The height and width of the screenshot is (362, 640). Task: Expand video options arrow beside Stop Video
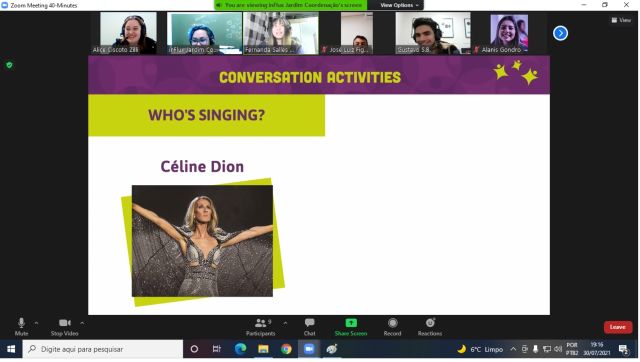coord(82,323)
